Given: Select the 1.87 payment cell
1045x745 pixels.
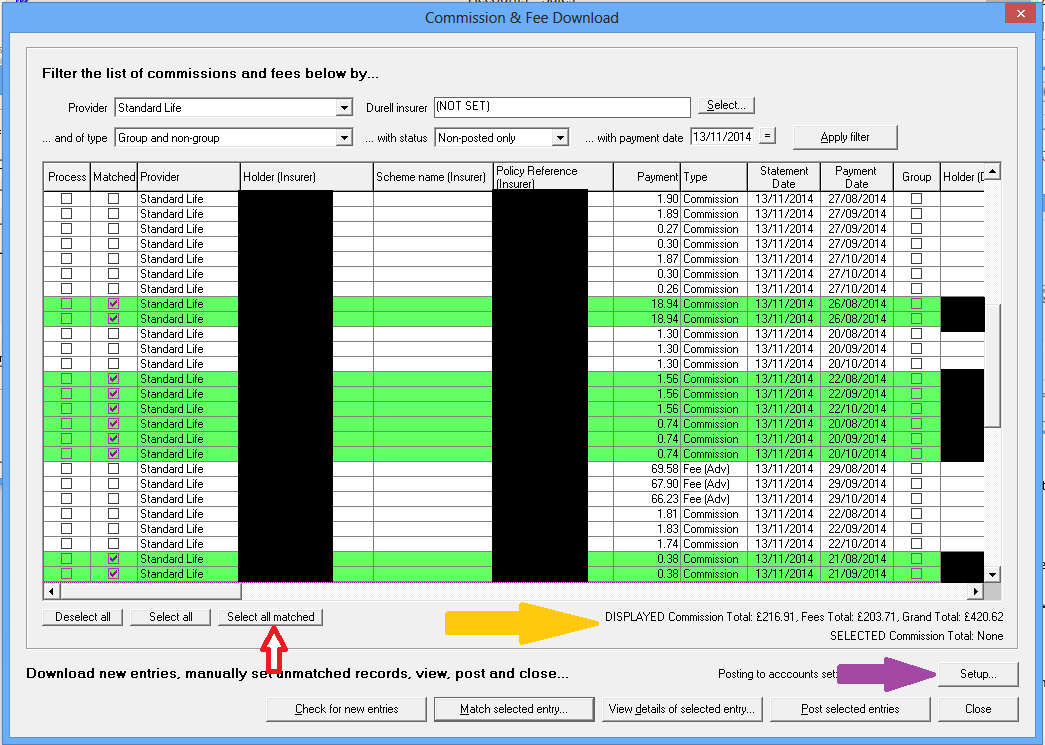Looking at the screenshot, I should 647,259.
